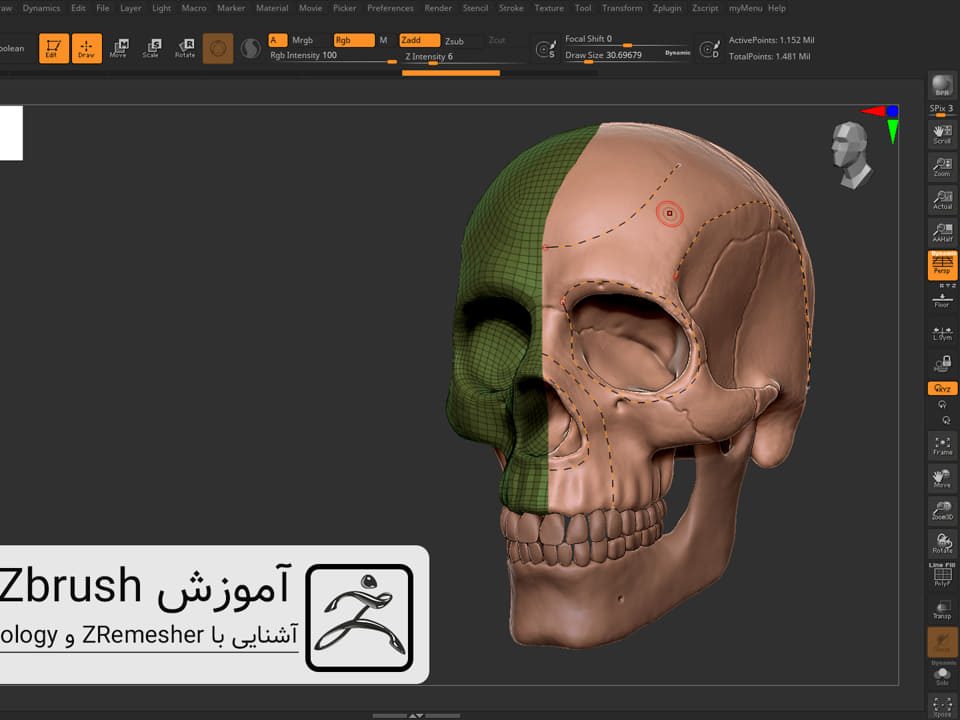Open the Light menu
Screen dimensions: 960x720
[x=162, y=8]
